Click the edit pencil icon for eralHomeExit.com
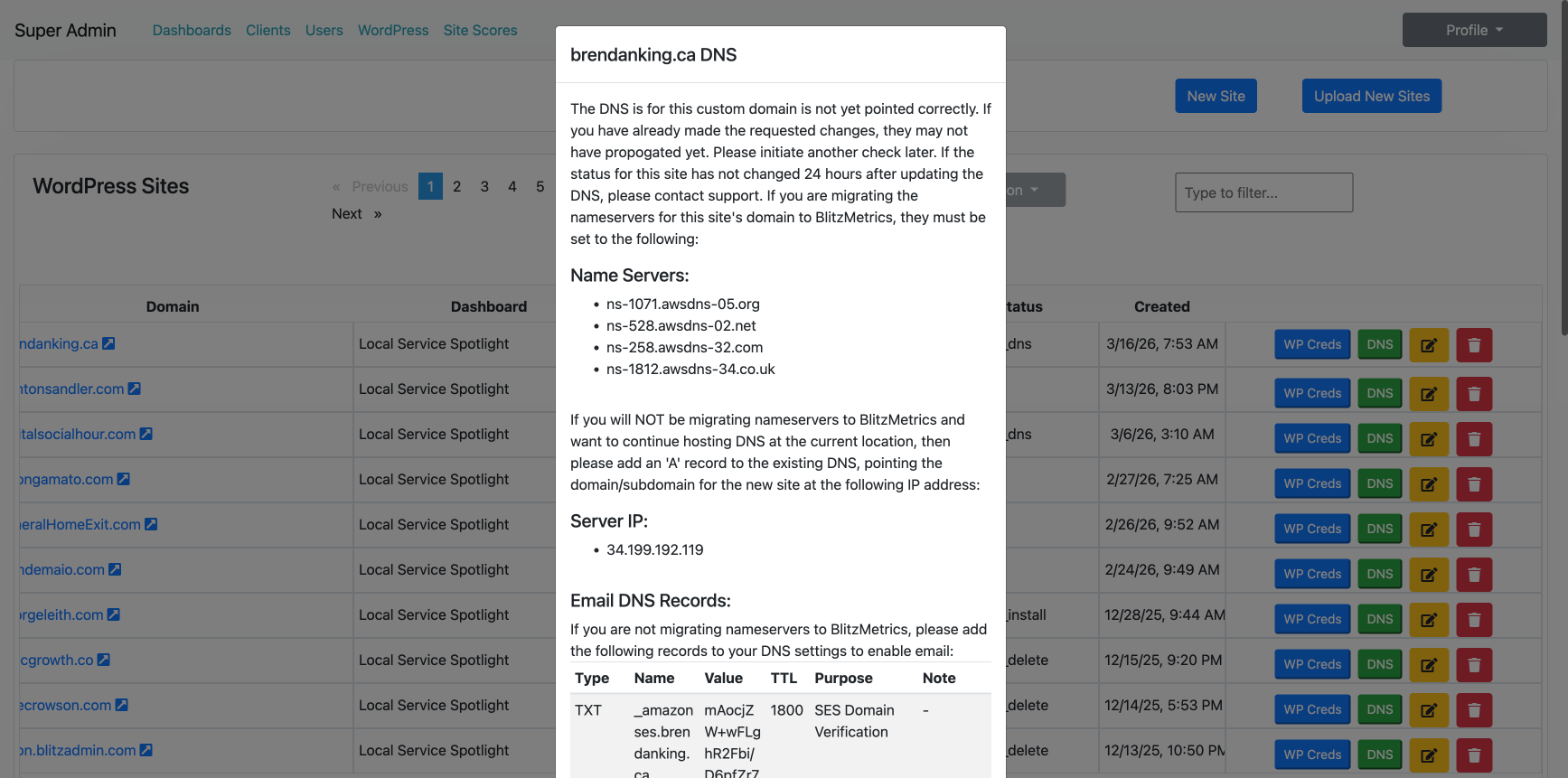This screenshot has height=778, width=1568. (1428, 528)
